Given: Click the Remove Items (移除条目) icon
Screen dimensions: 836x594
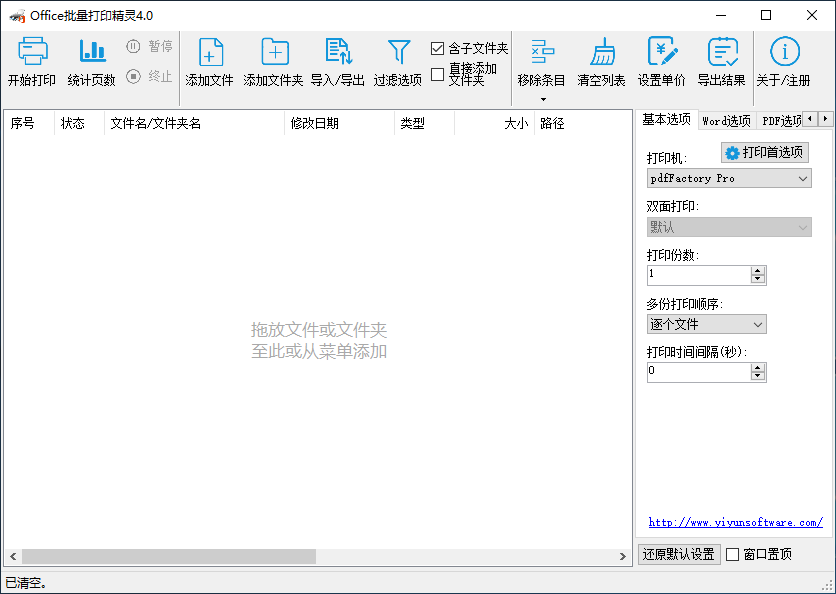Looking at the screenshot, I should click(x=542, y=52).
